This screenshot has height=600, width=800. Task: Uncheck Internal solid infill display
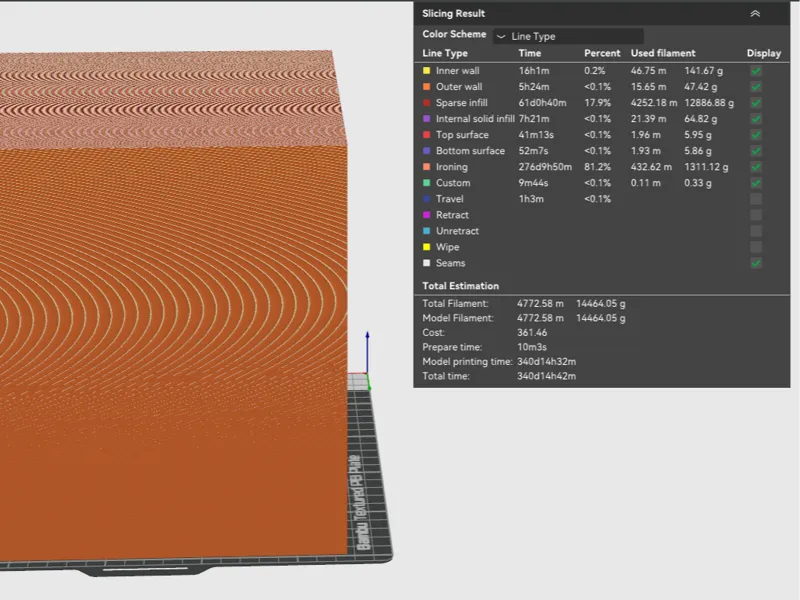click(756, 119)
